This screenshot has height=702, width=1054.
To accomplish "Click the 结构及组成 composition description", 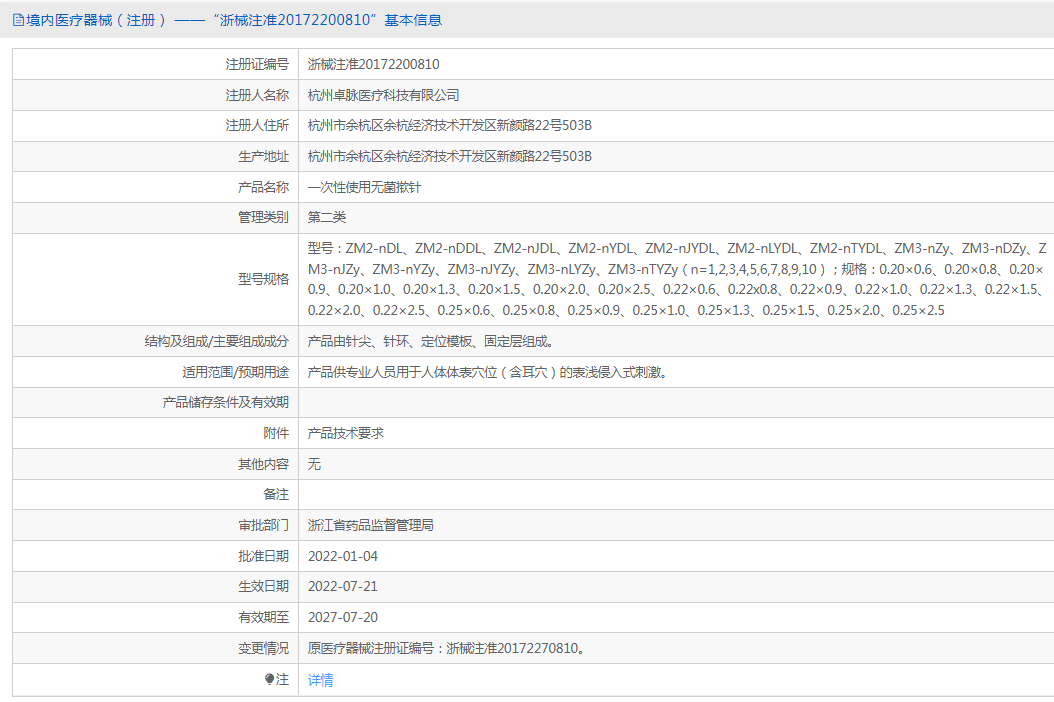I will click(427, 341).
